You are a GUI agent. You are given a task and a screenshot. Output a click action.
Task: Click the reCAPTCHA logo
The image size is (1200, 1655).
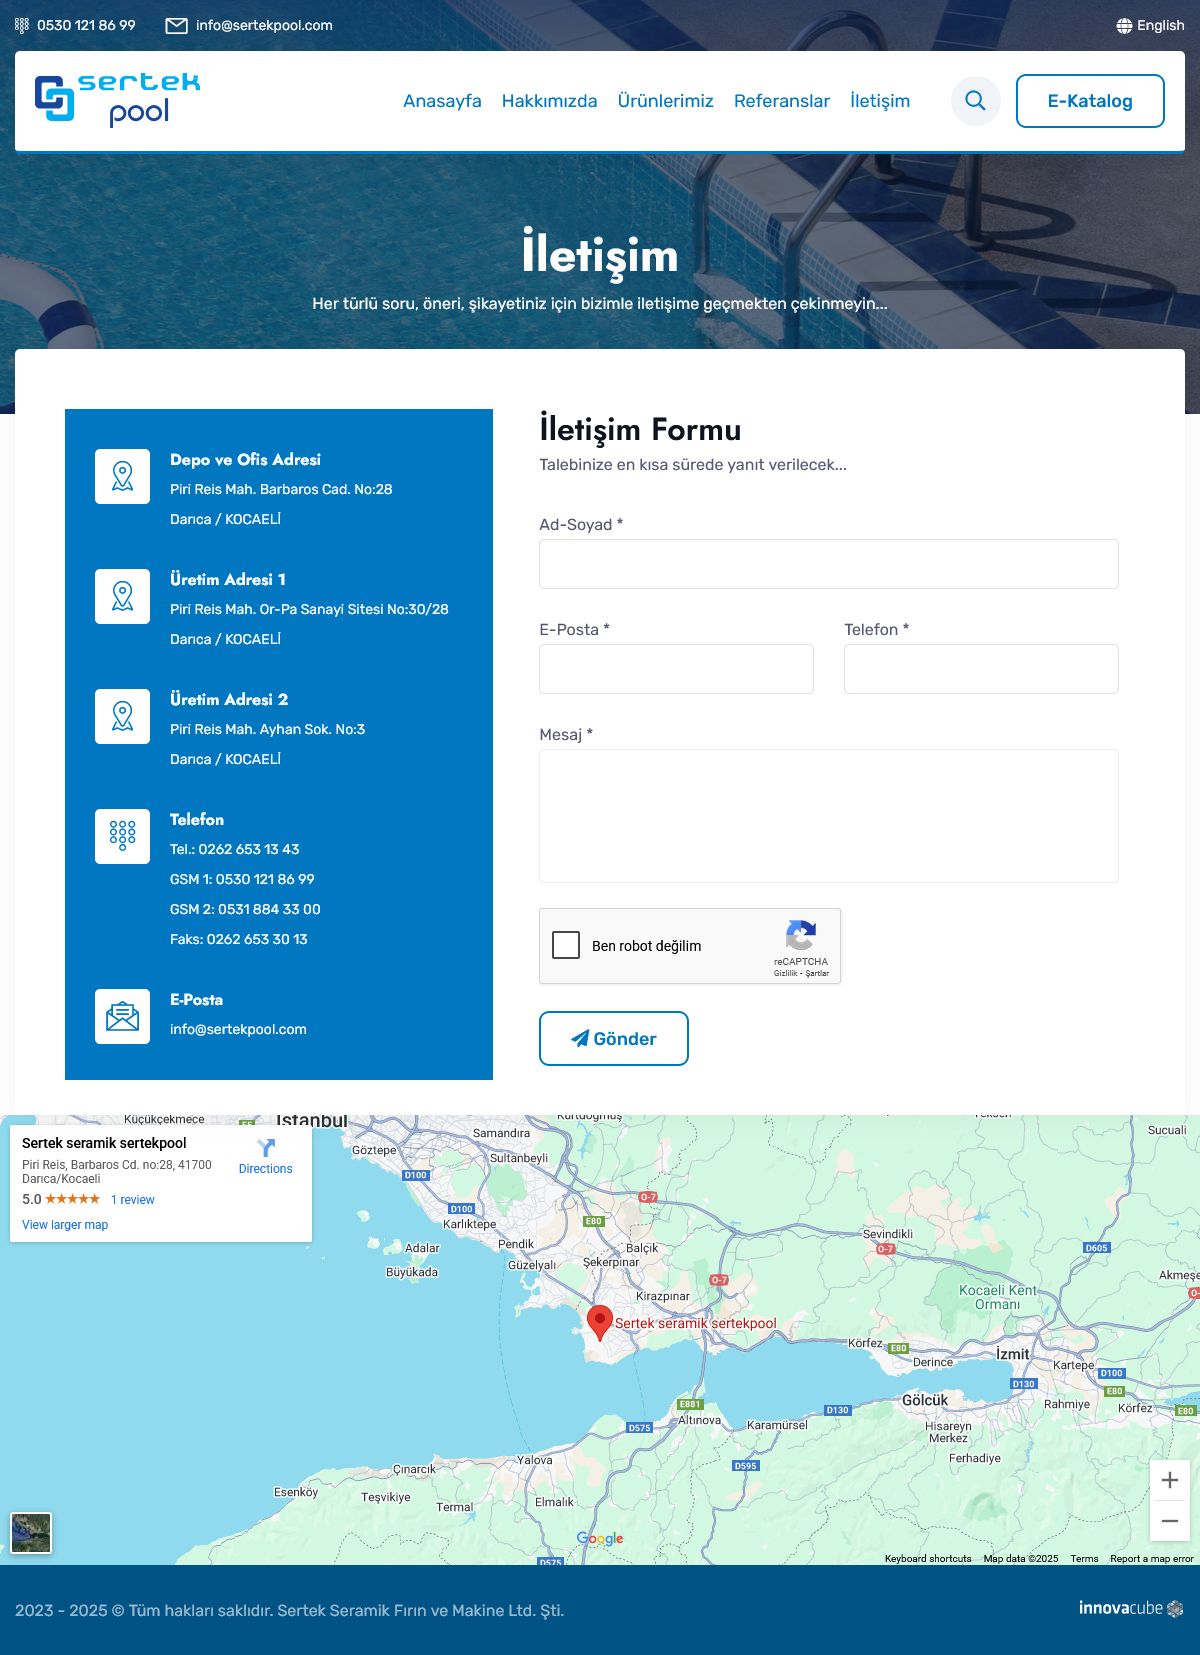pos(801,935)
